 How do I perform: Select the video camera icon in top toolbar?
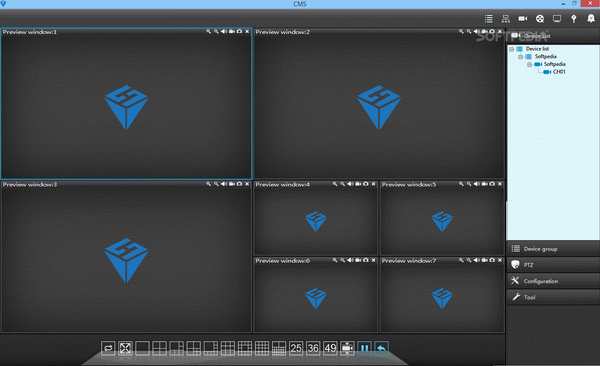click(x=523, y=19)
